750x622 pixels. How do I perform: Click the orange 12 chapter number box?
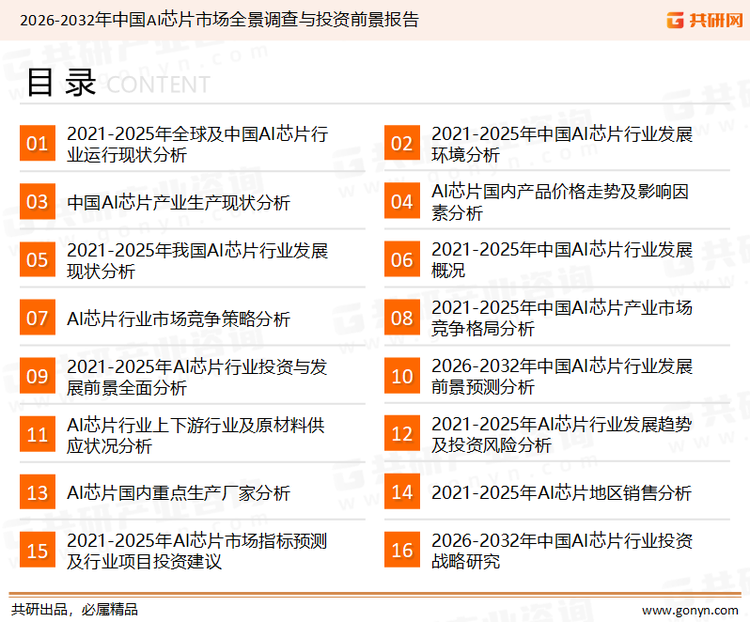[x=402, y=434]
